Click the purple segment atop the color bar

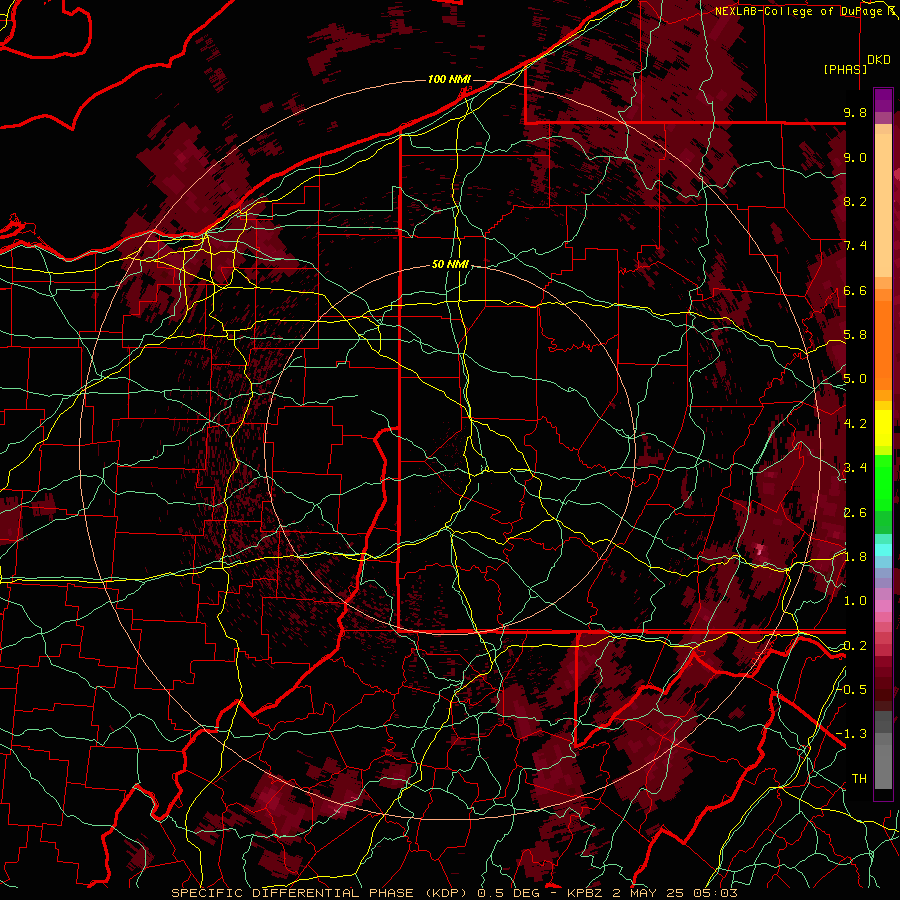[883, 100]
